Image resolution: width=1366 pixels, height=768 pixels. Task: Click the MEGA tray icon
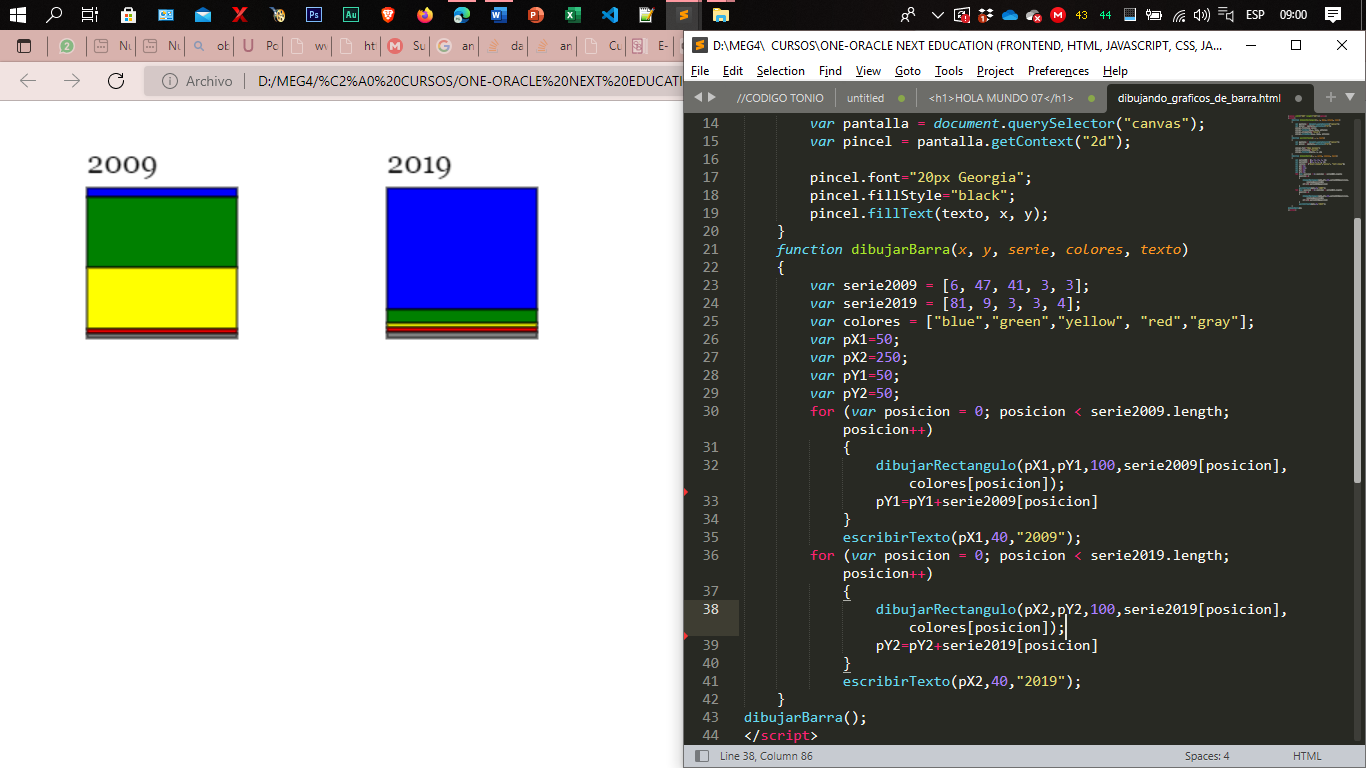(x=1057, y=15)
